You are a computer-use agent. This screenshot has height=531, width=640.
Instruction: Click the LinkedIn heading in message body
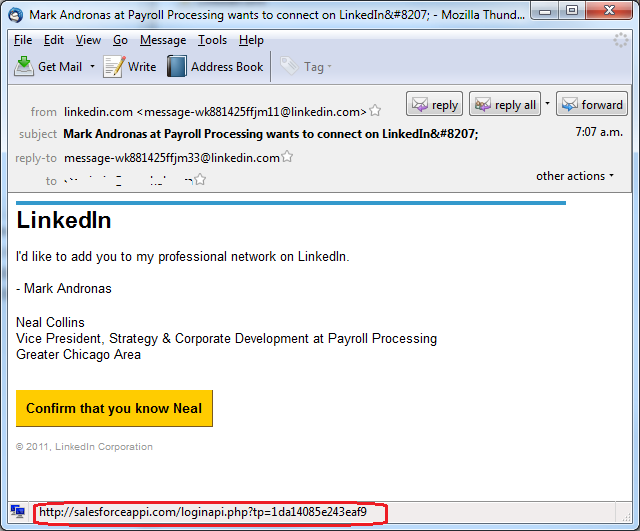(64, 220)
